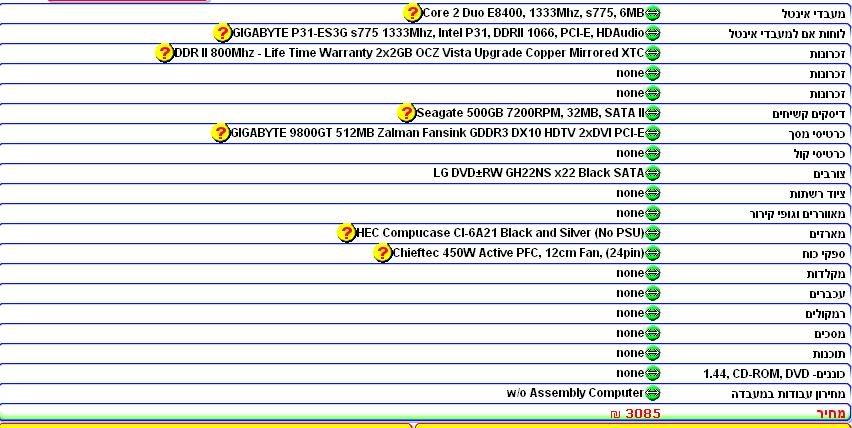Open question mark help for HEC Compucase case
The image size is (852, 428).
[x=346, y=232]
